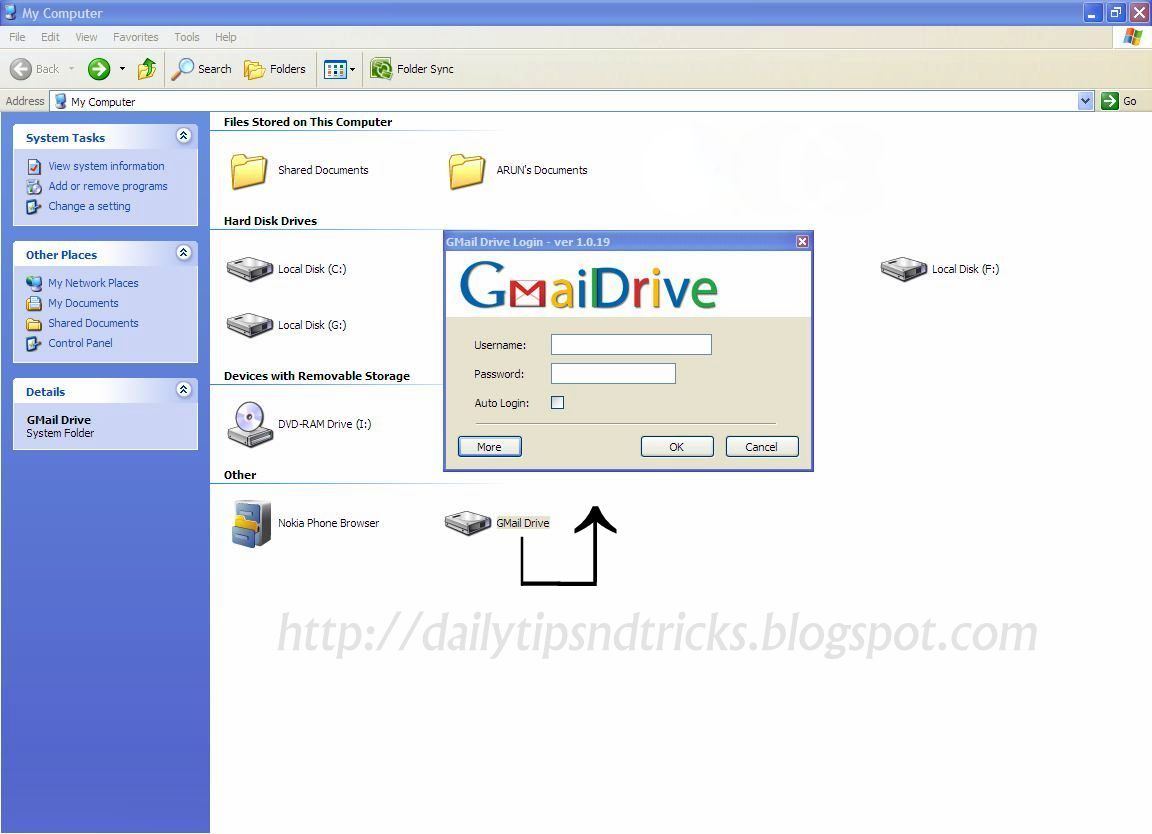Open Forward history dropdown arrow
Image resolution: width=1152 pixels, height=834 pixels.
pyautogui.click(x=122, y=69)
